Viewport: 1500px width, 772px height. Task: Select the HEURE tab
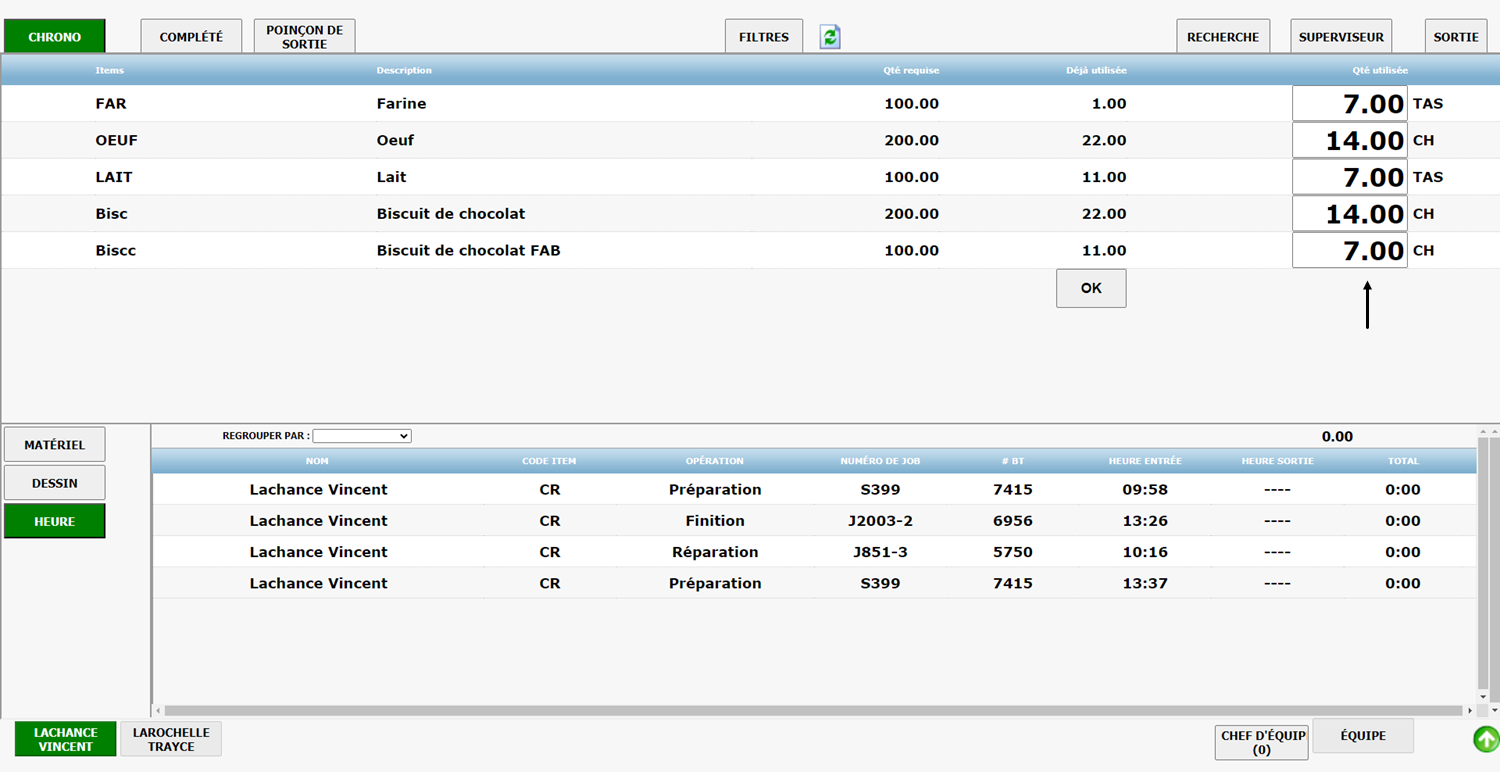click(55, 521)
